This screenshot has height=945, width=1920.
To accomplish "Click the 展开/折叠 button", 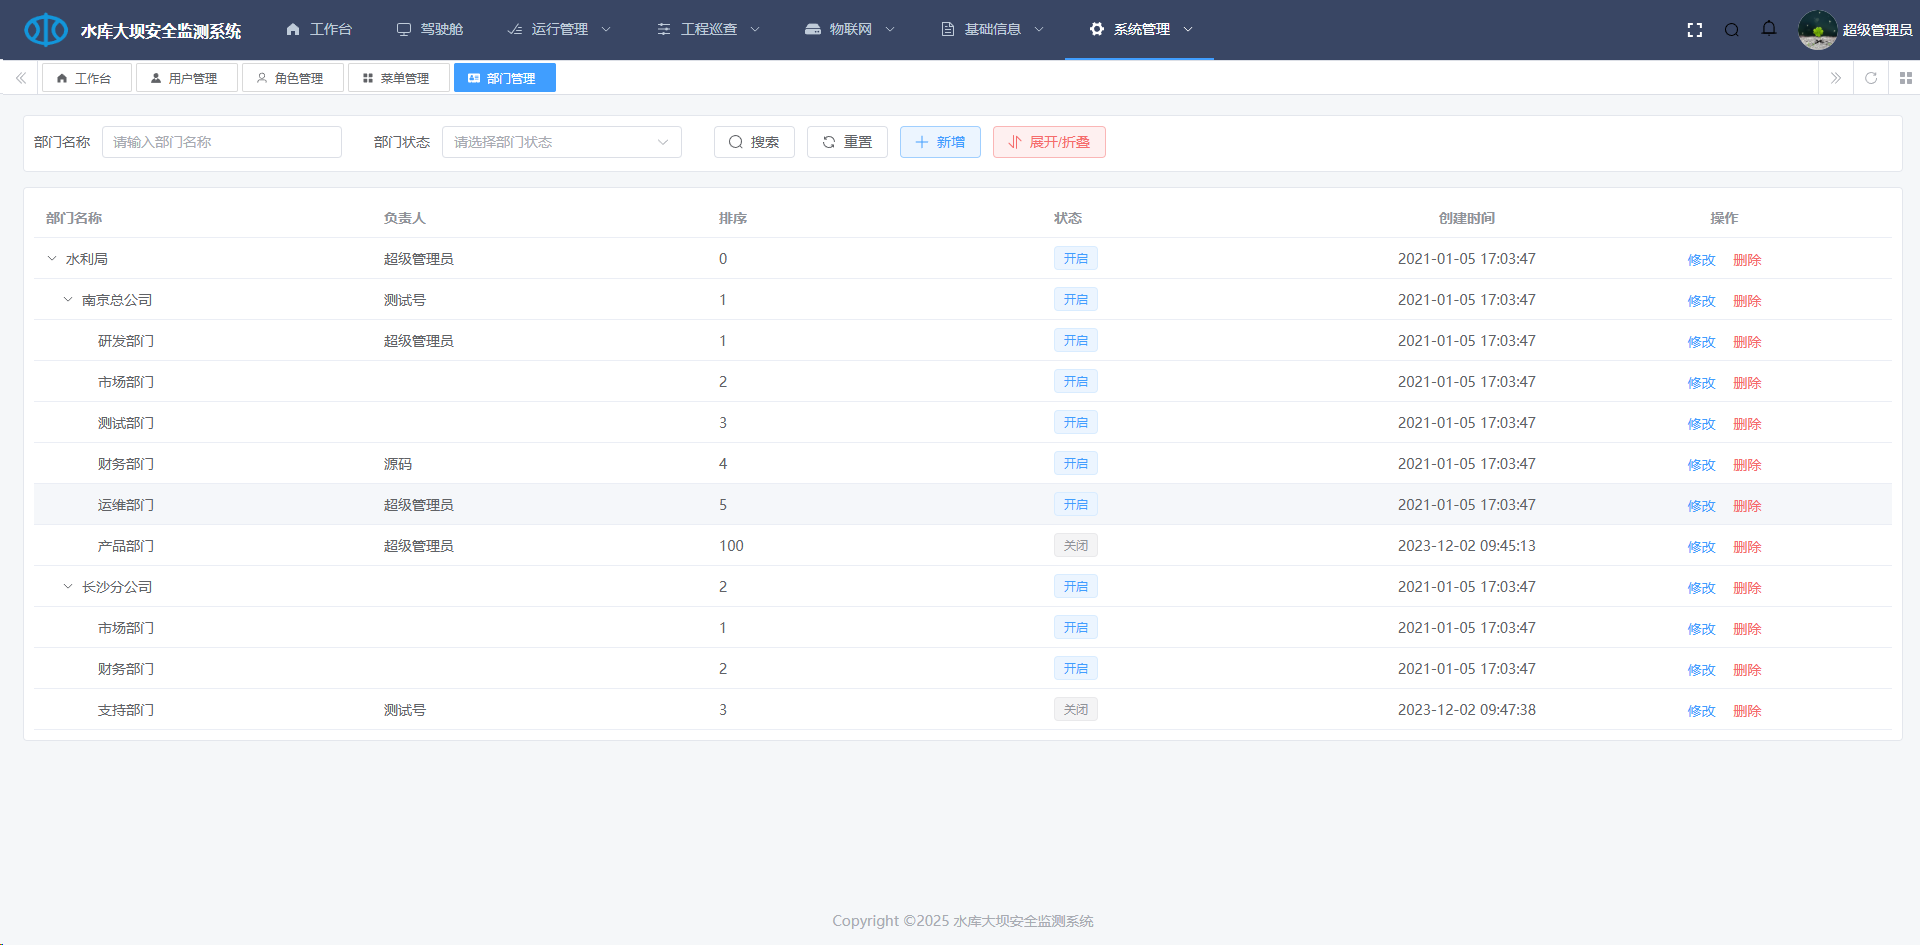I will (1049, 142).
